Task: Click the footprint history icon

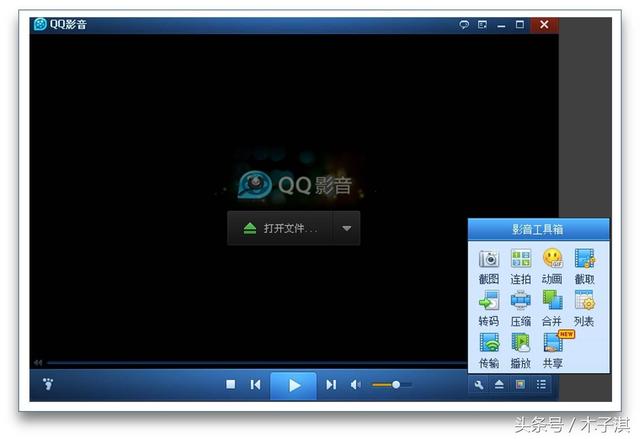Action: tap(48, 384)
